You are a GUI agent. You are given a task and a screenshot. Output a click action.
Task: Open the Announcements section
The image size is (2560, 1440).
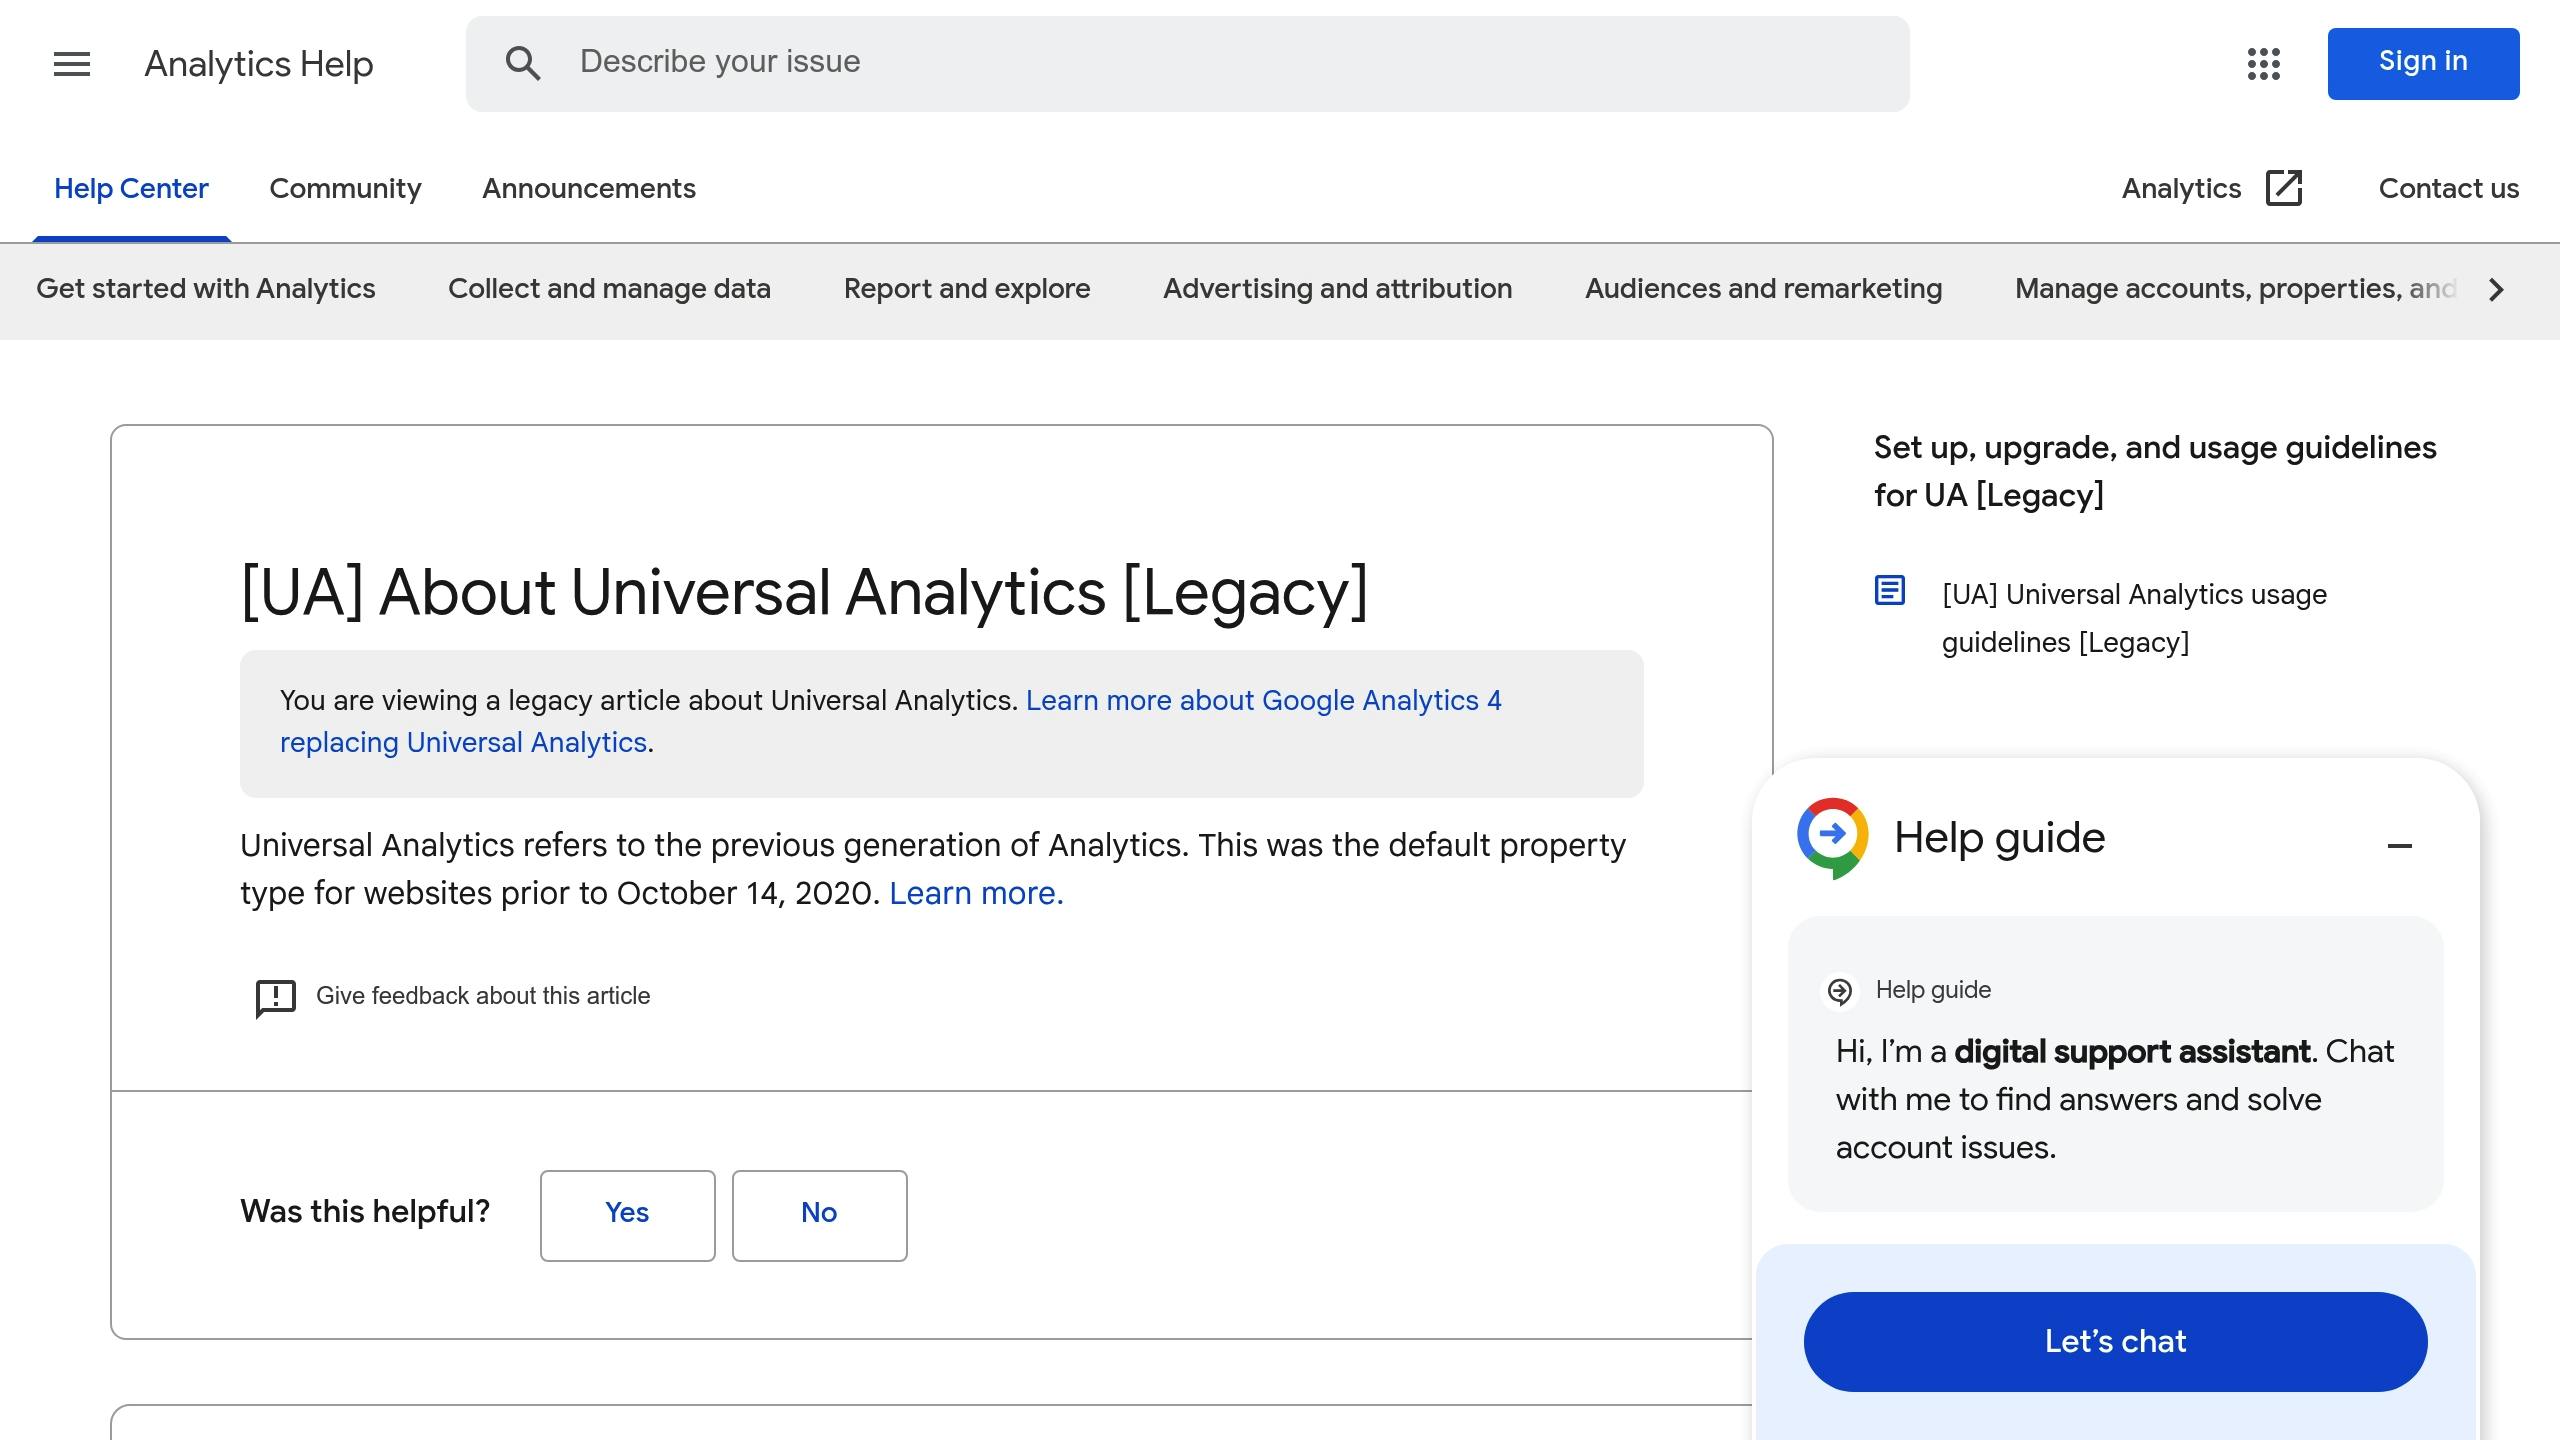point(588,188)
